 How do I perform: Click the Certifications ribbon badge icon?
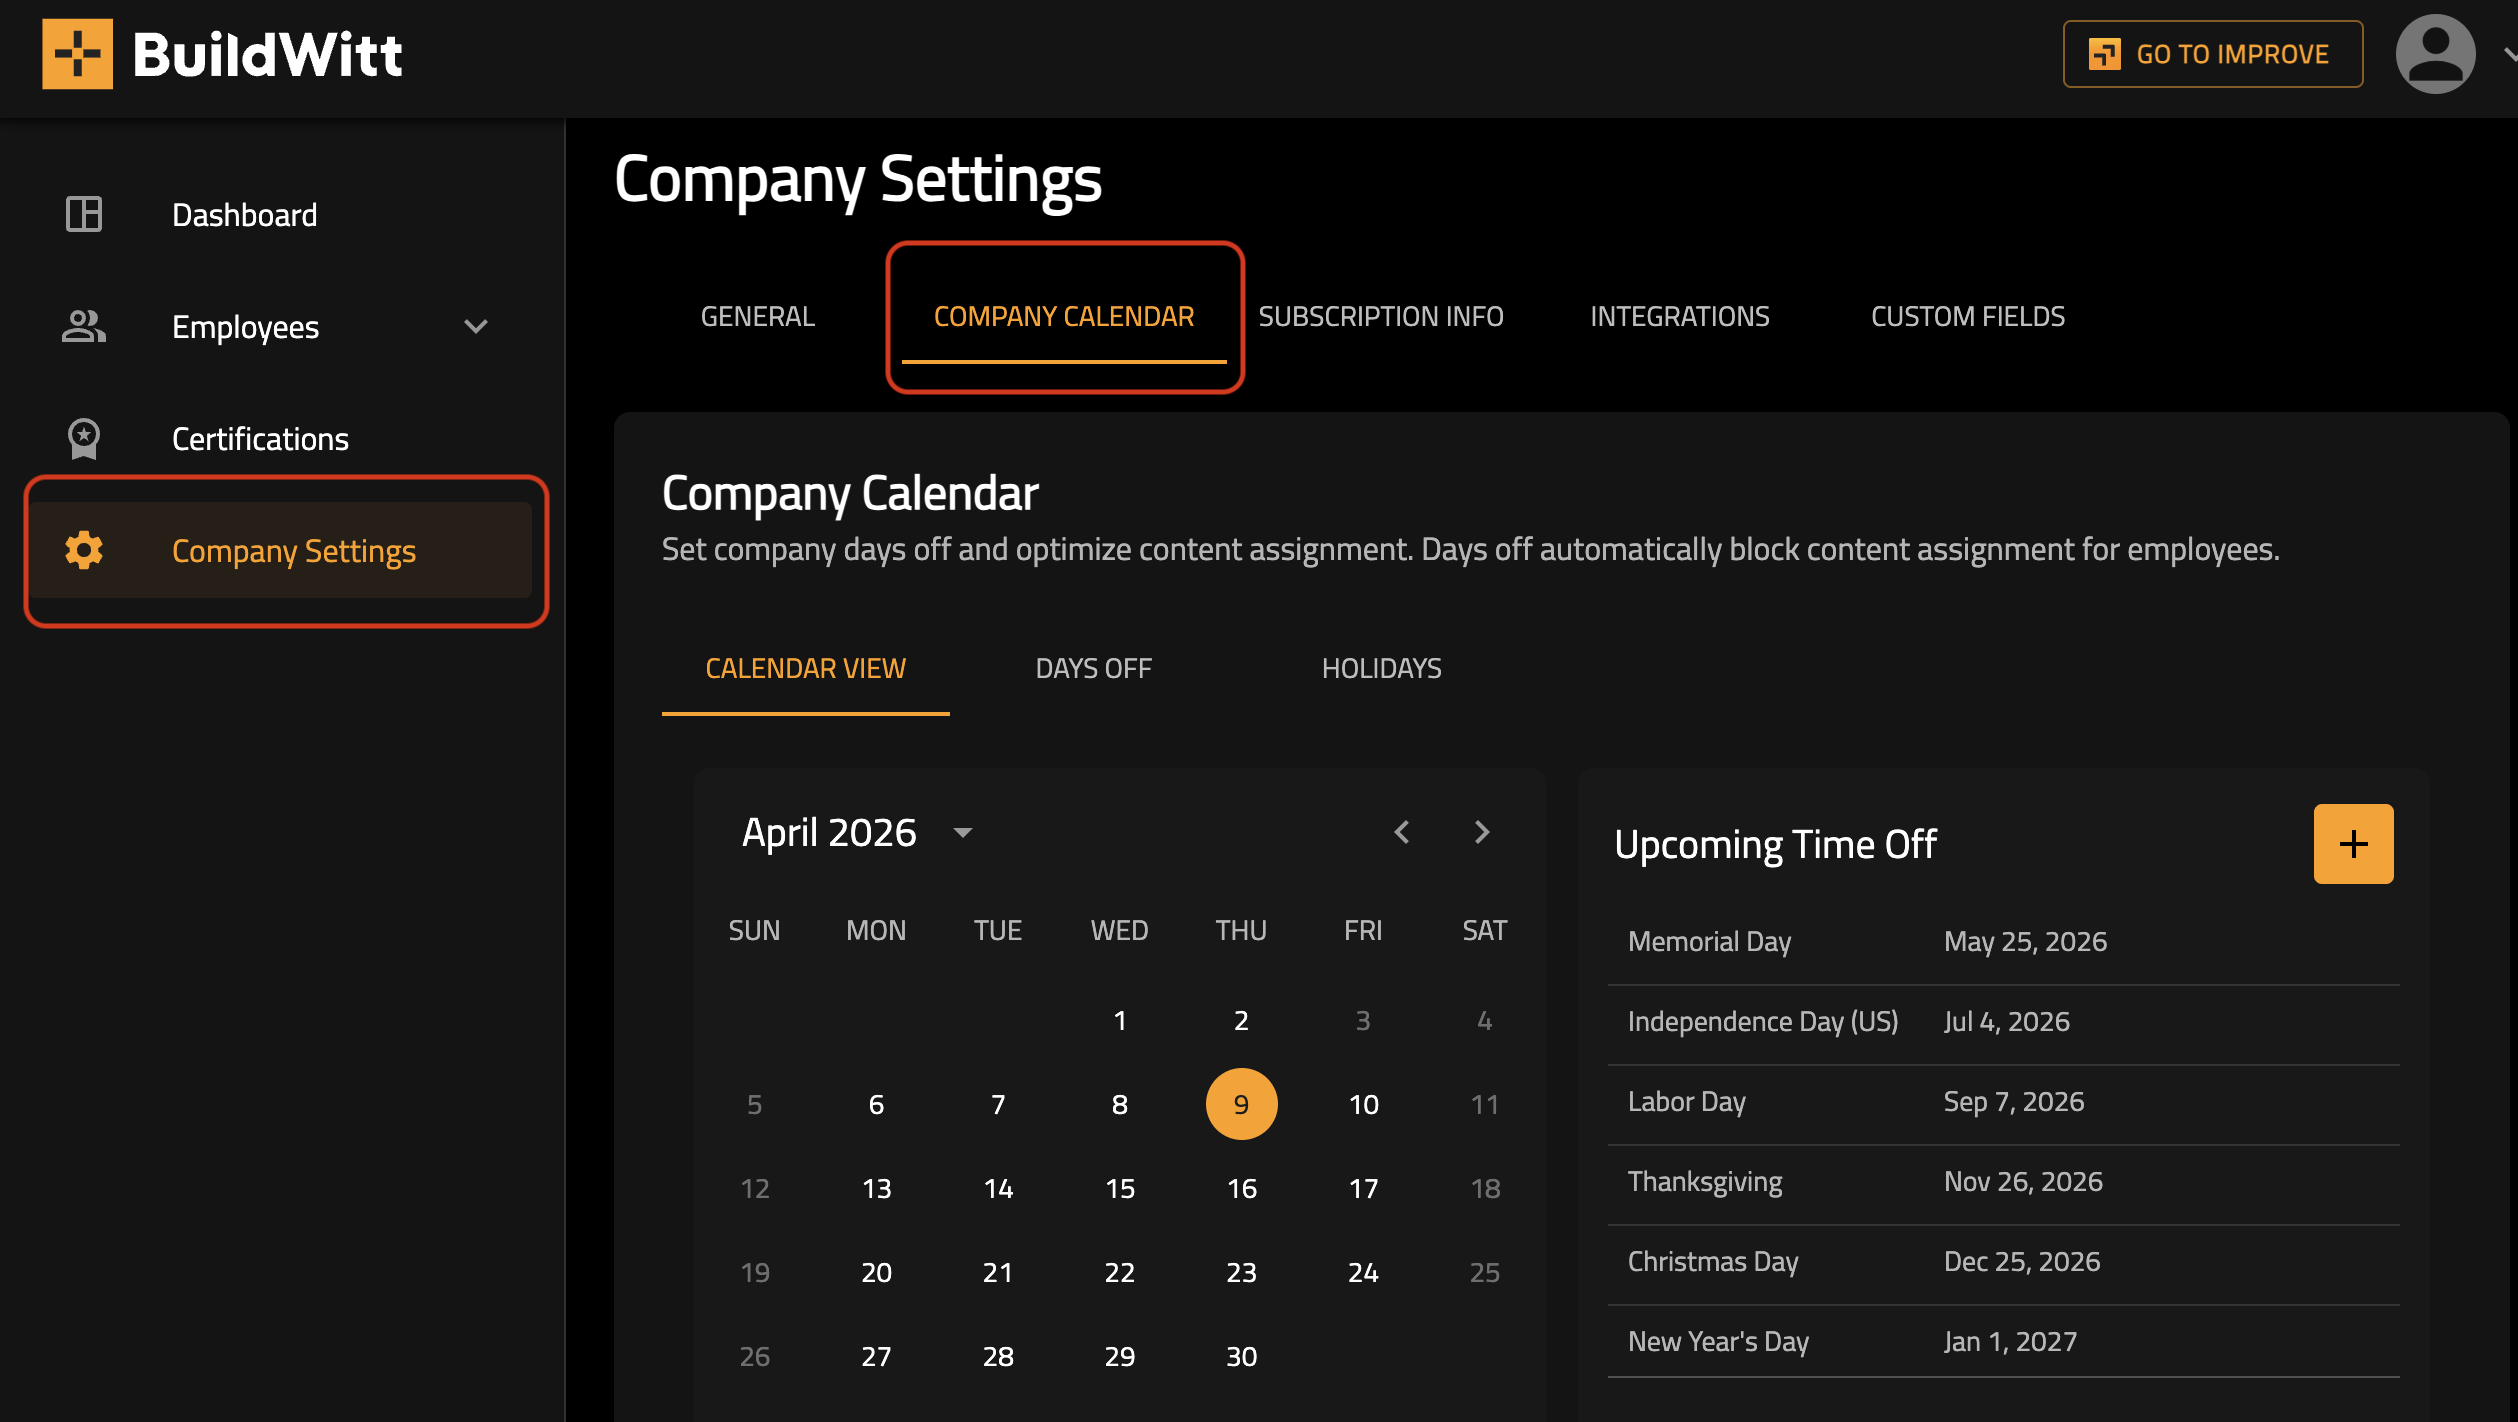pyautogui.click(x=84, y=439)
